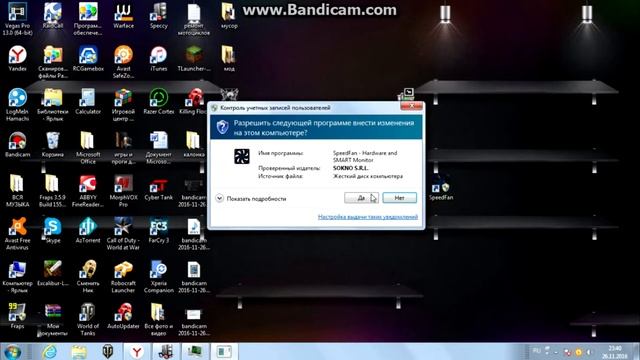Select the Мои документы desktop icon

53,319
